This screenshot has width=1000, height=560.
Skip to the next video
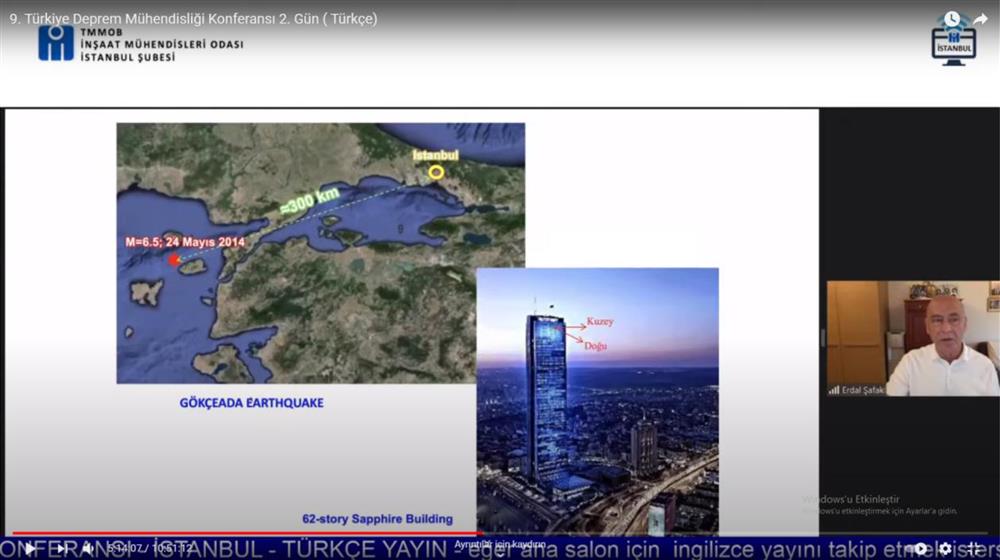pos(61,549)
